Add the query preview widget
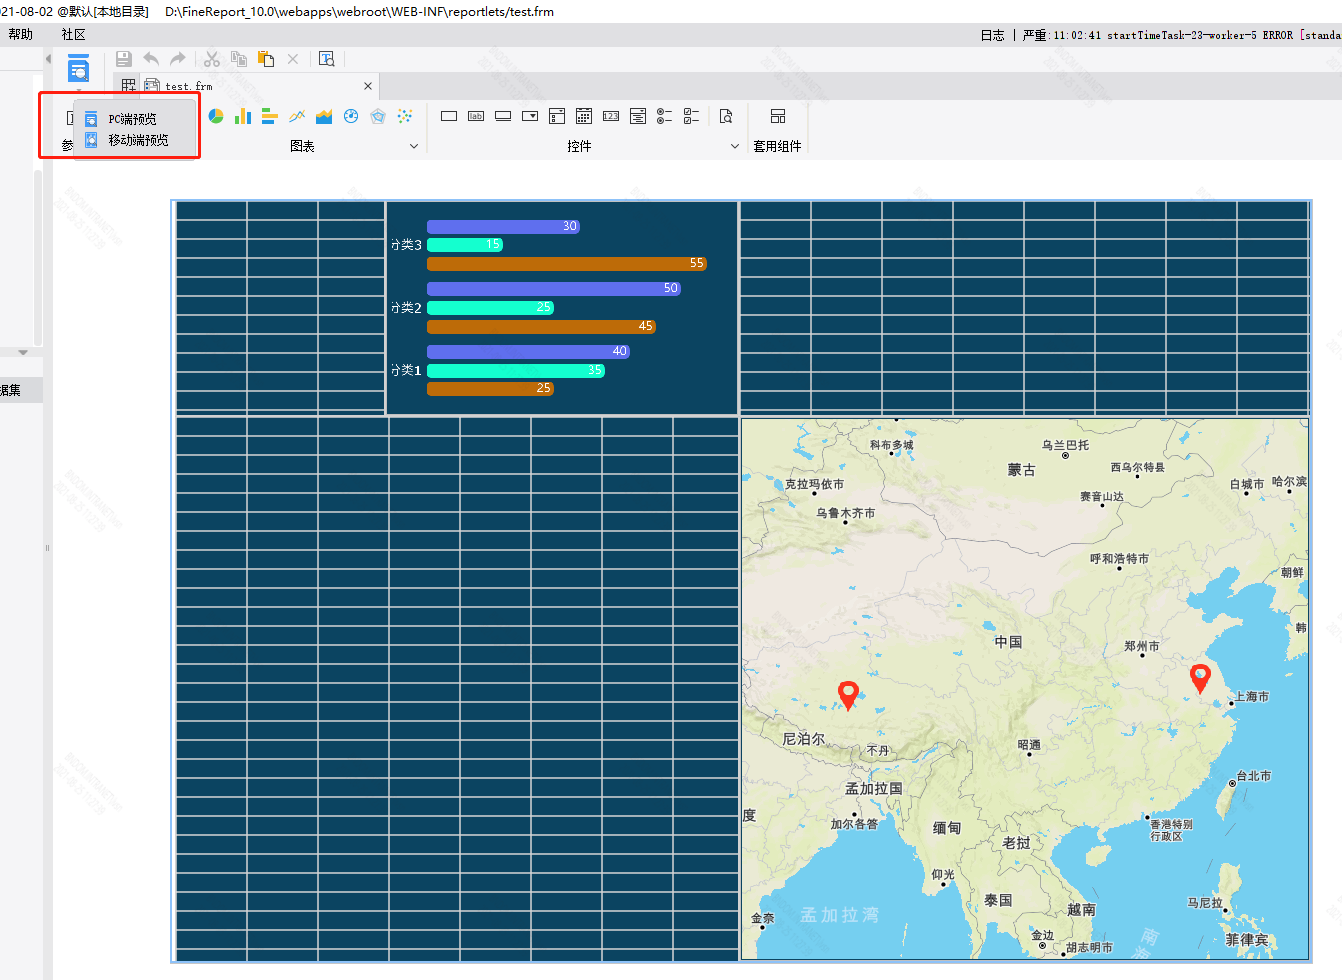The width and height of the screenshot is (1342, 980). click(x=726, y=116)
